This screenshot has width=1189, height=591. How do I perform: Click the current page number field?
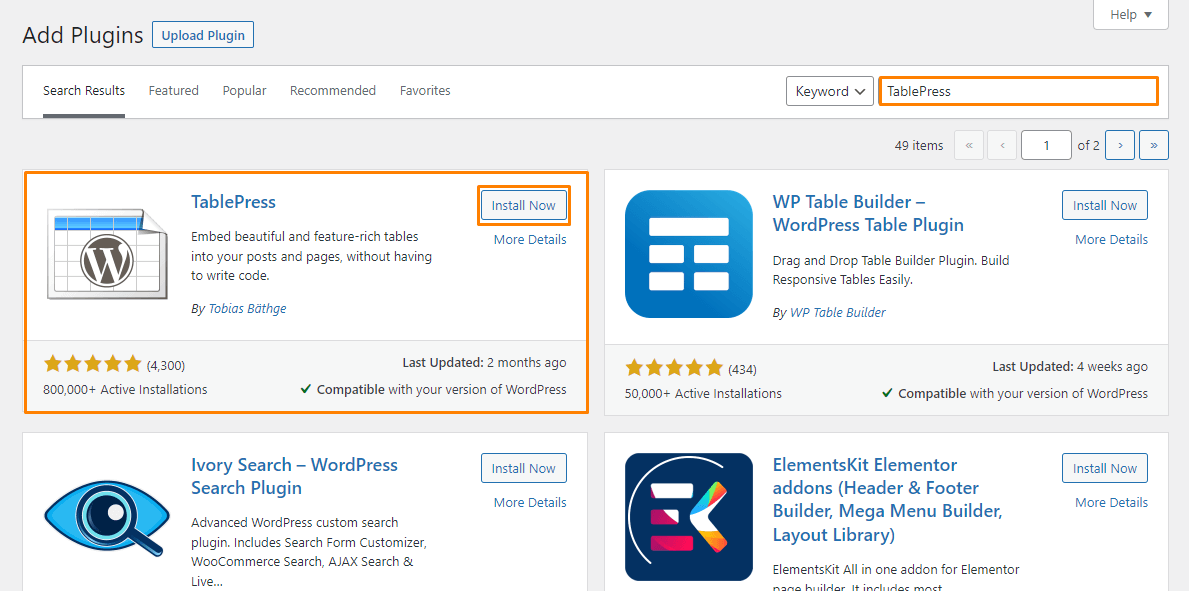(1046, 145)
